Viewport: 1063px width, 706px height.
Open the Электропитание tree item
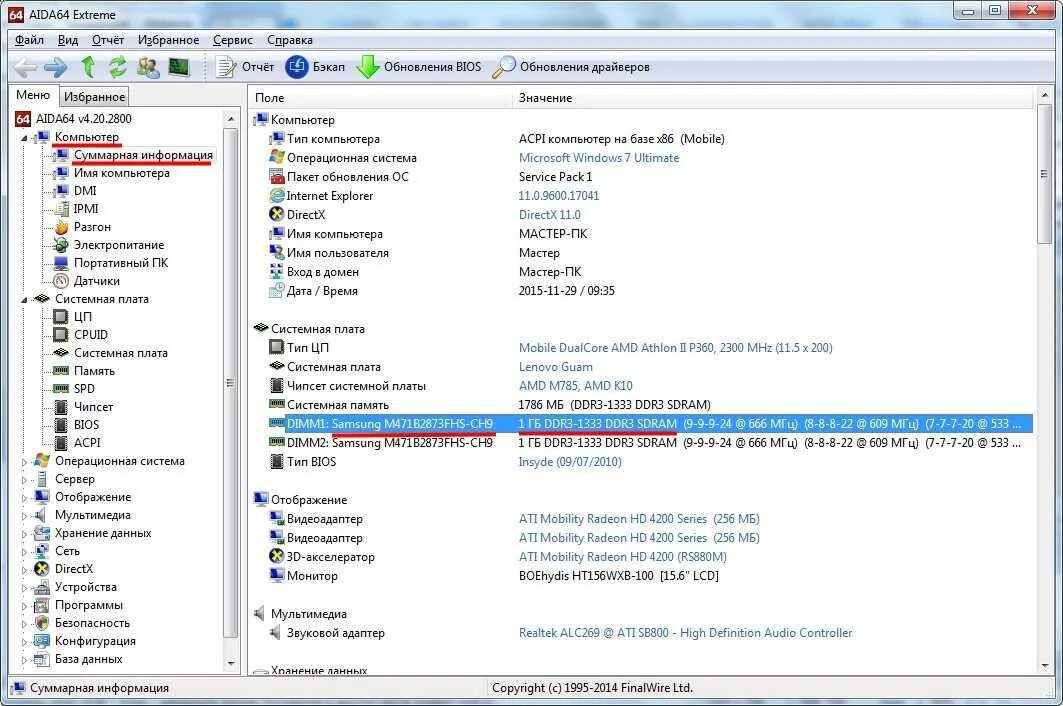tap(119, 245)
